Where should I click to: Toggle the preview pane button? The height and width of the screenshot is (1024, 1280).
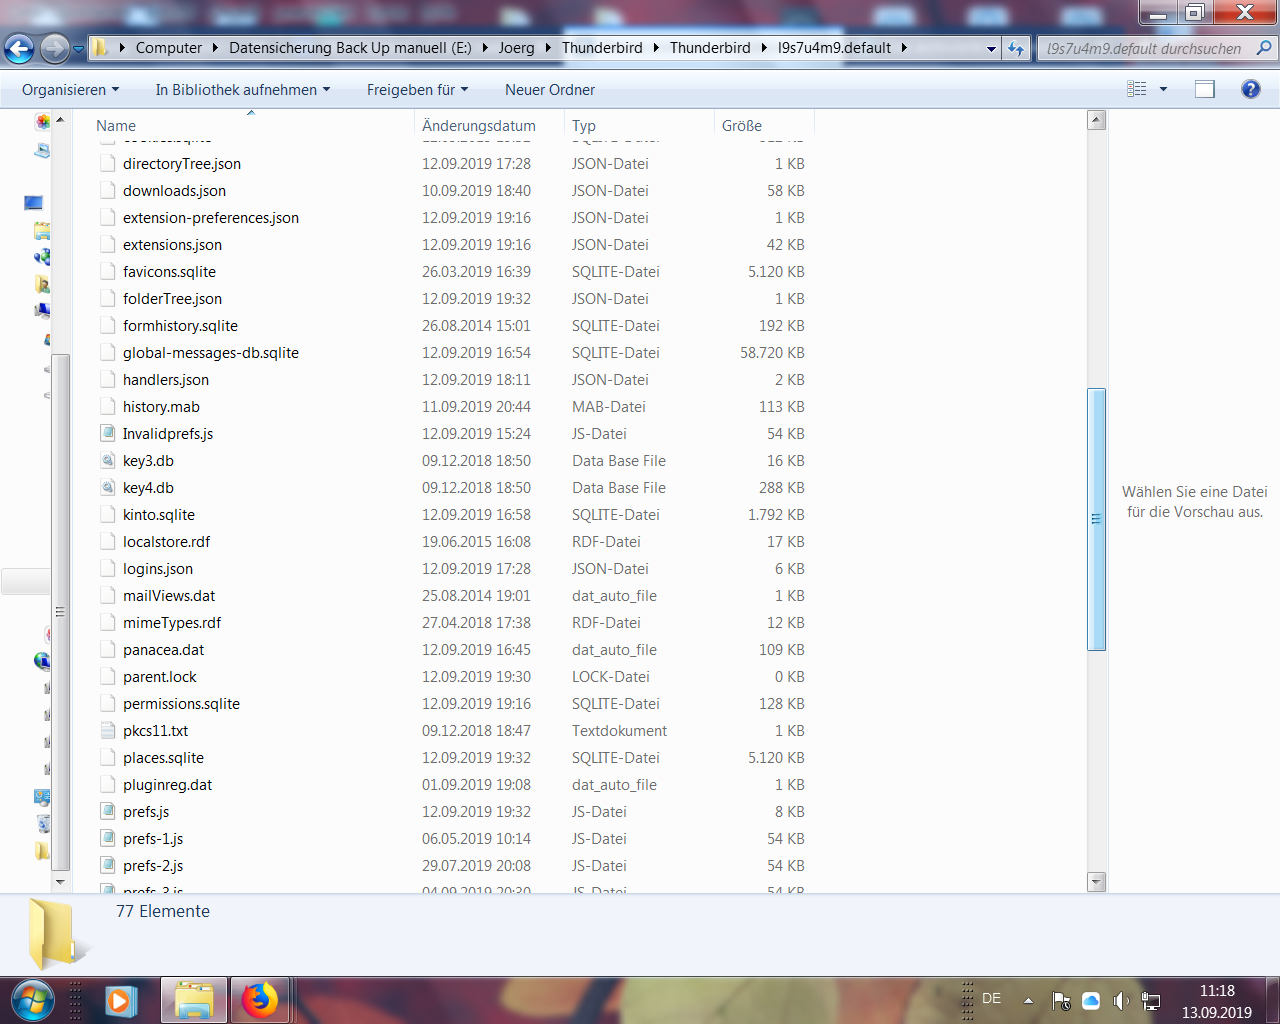point(1205,89)
